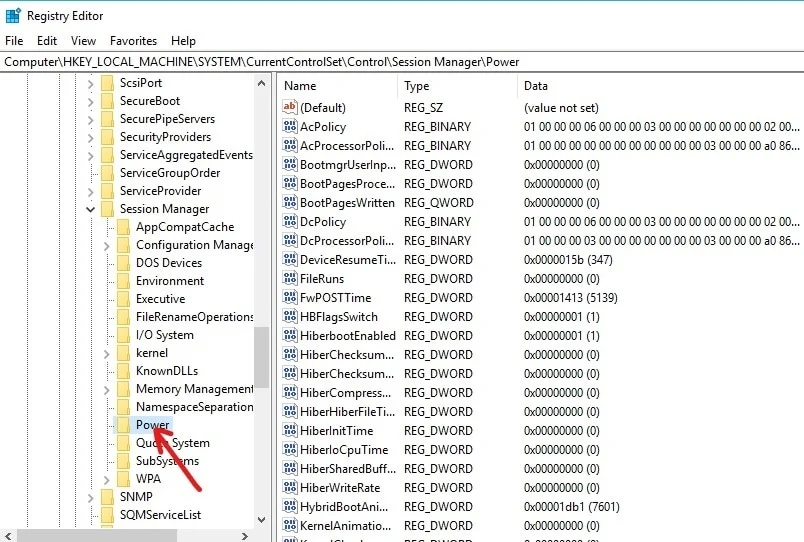The height and width of the screenshot is (542, 804).
Task: Click the Power key folder icon
Action: point(123,425)
